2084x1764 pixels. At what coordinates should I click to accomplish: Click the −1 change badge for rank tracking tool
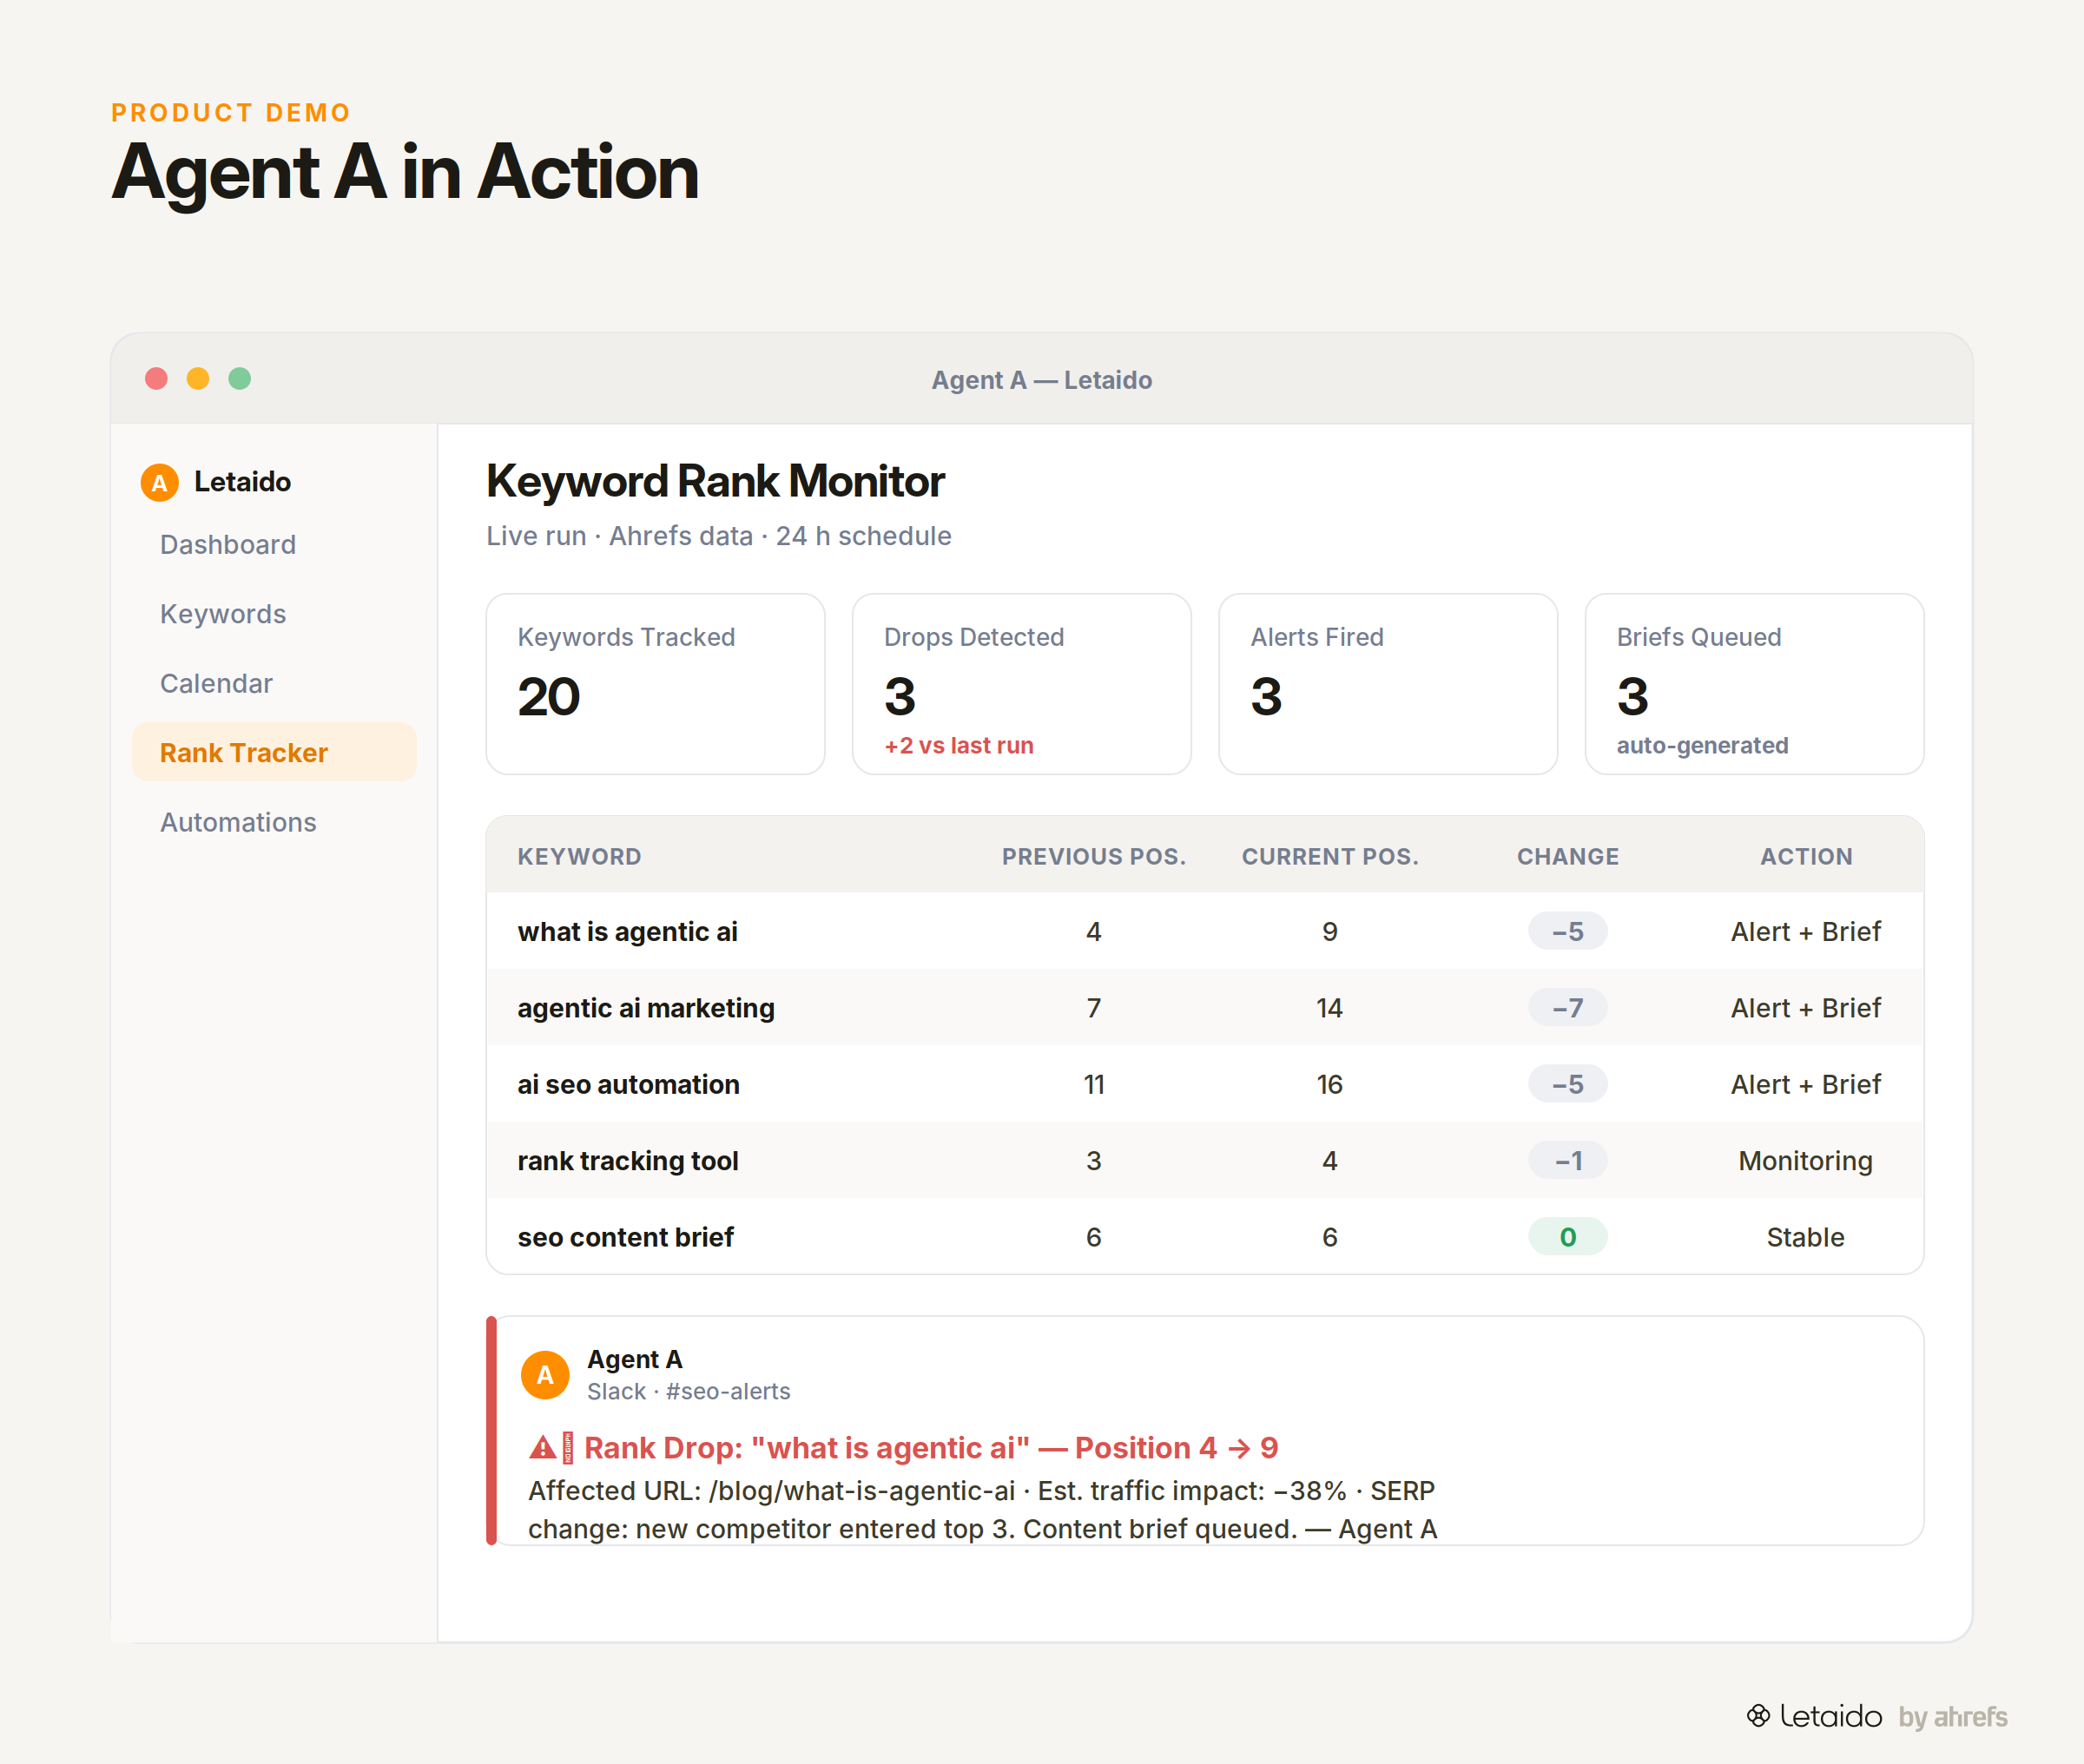1568,1161
